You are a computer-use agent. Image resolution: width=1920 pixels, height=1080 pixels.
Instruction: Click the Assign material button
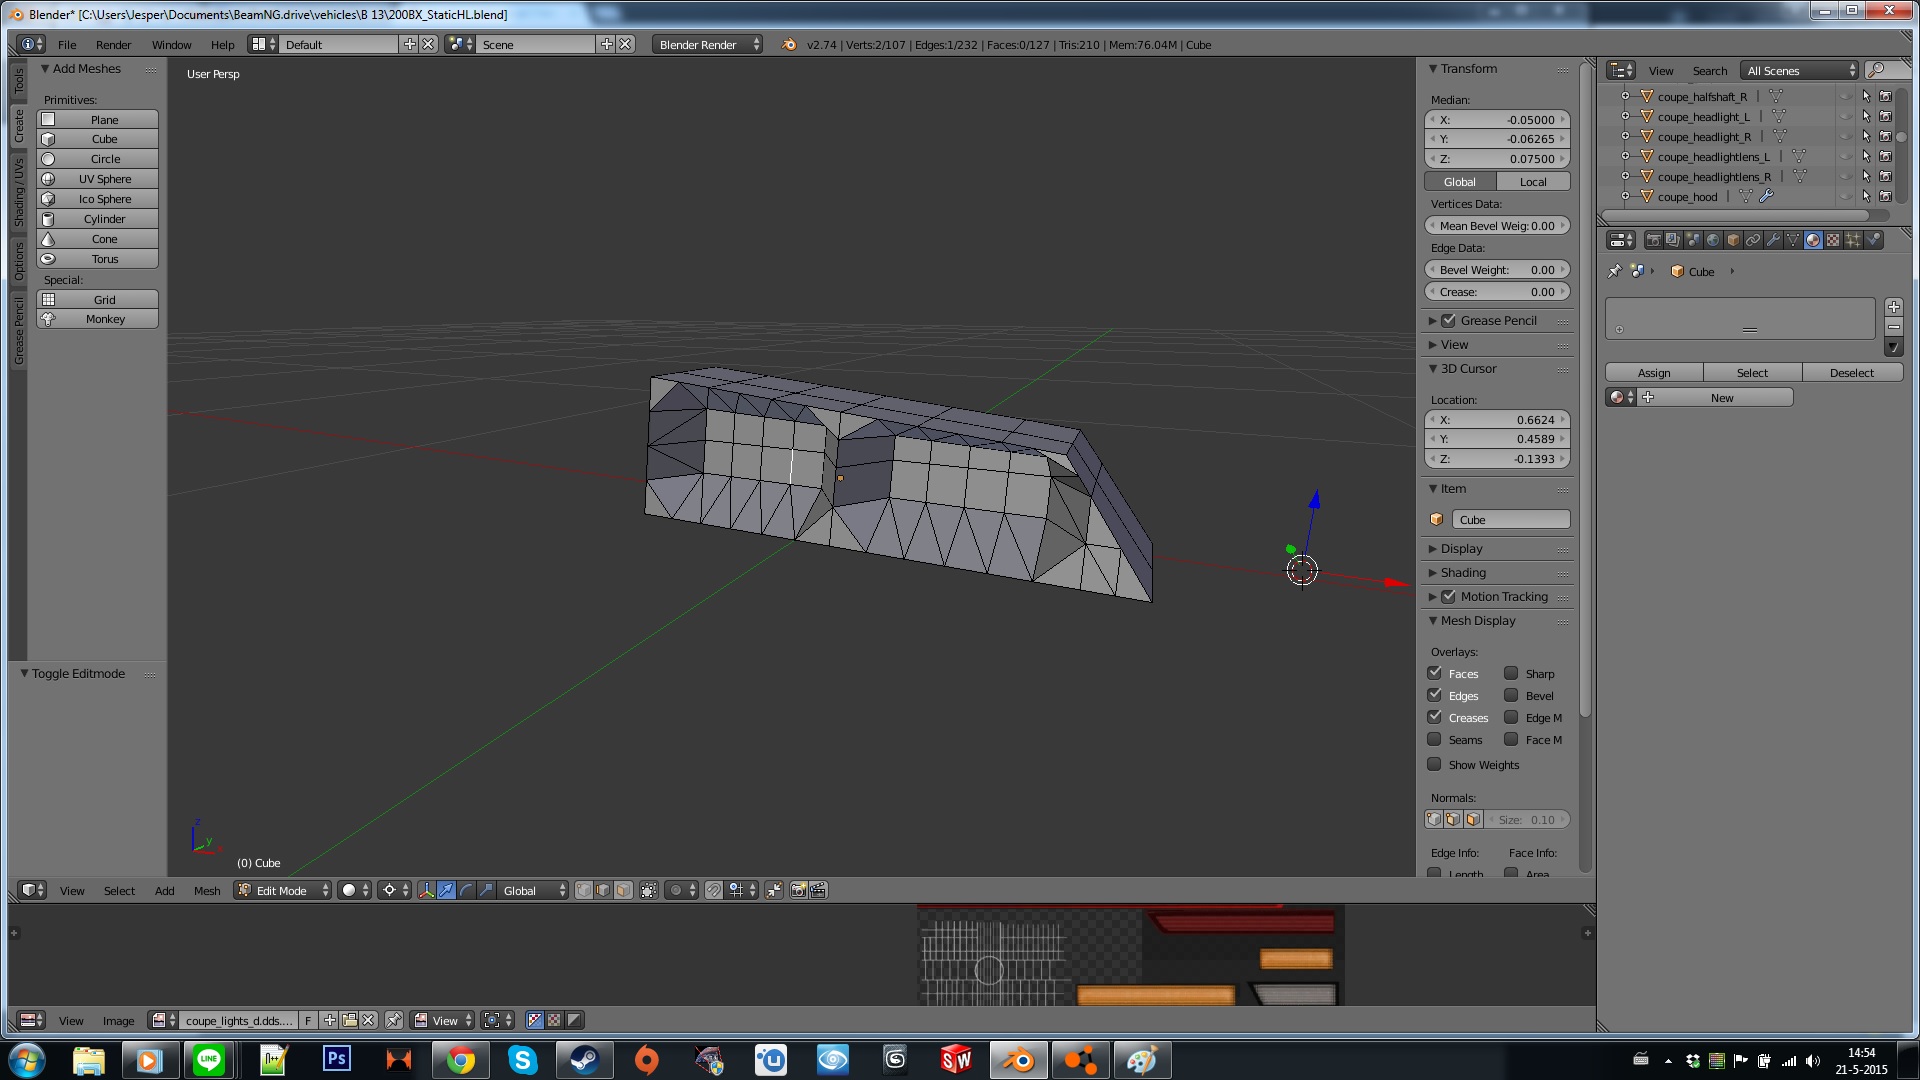[x=1654, y=372]
